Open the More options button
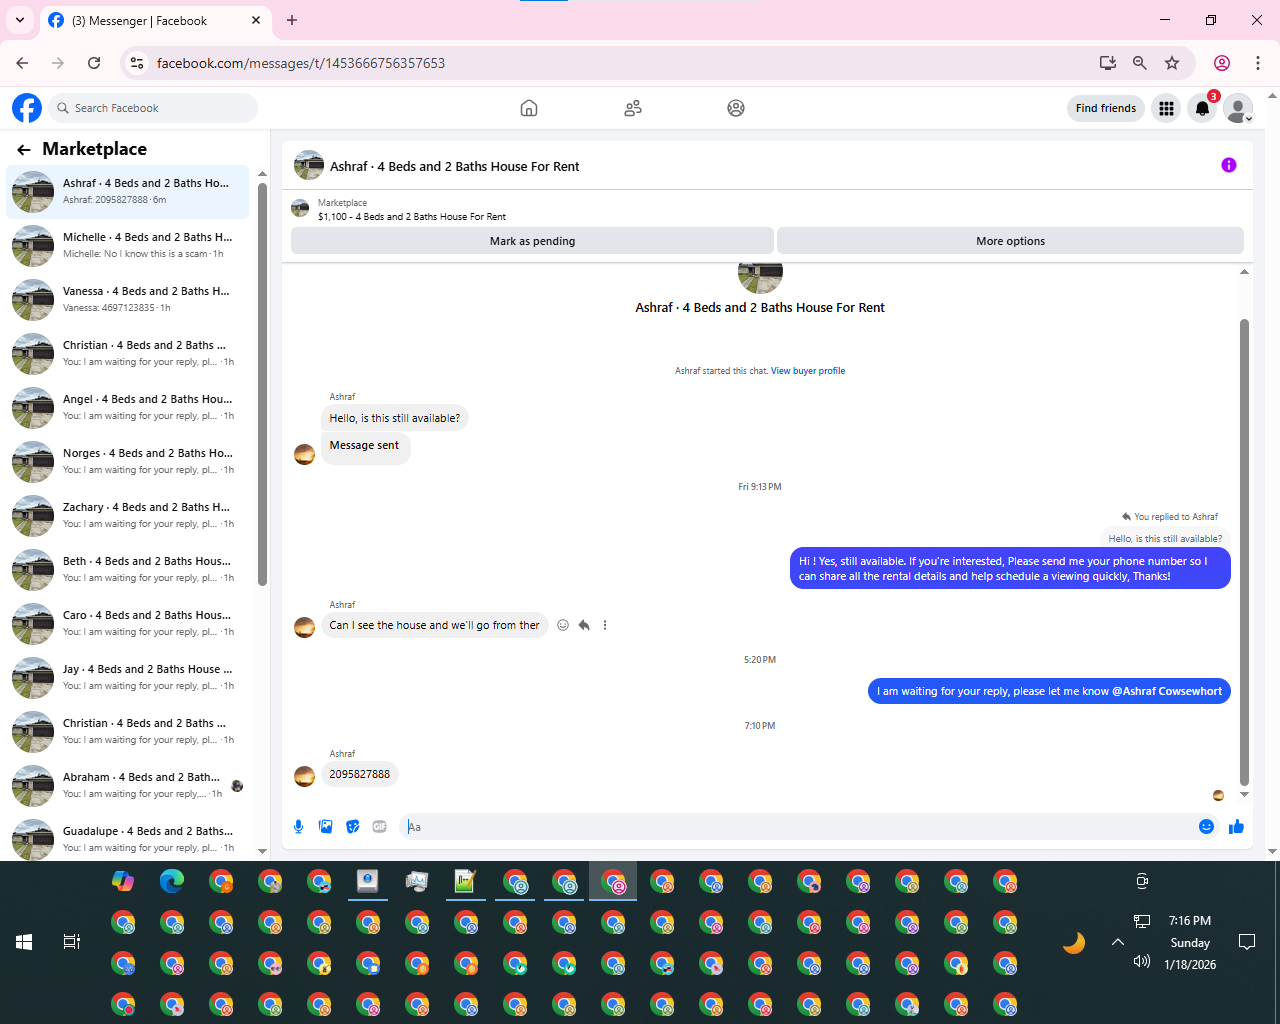 click(1010, 241)
